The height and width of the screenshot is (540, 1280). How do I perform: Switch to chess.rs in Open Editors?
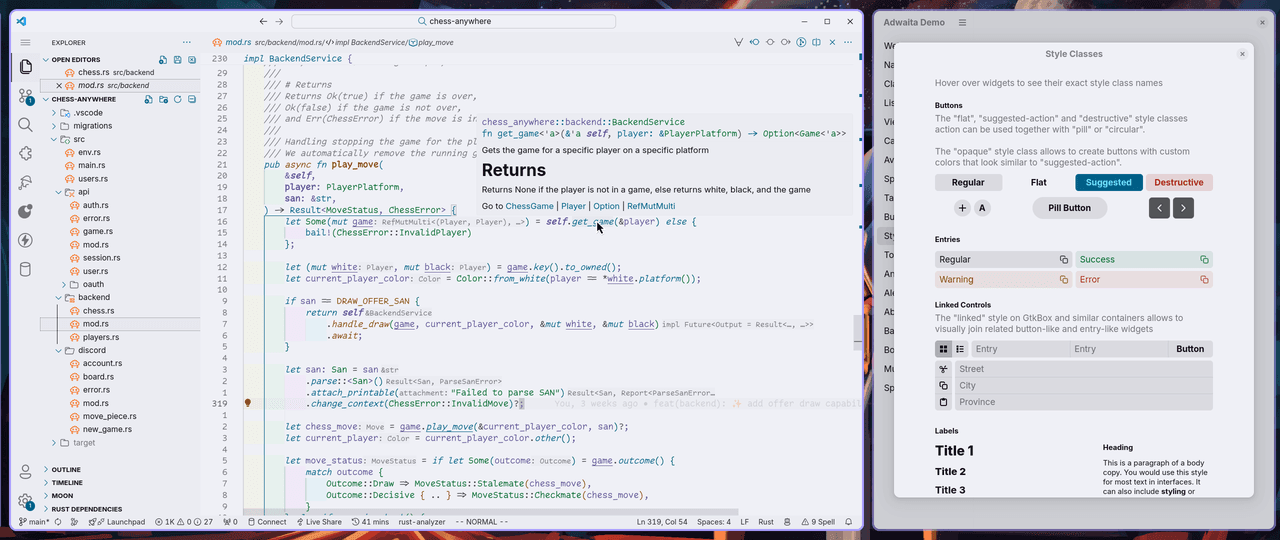pos(93,73)
